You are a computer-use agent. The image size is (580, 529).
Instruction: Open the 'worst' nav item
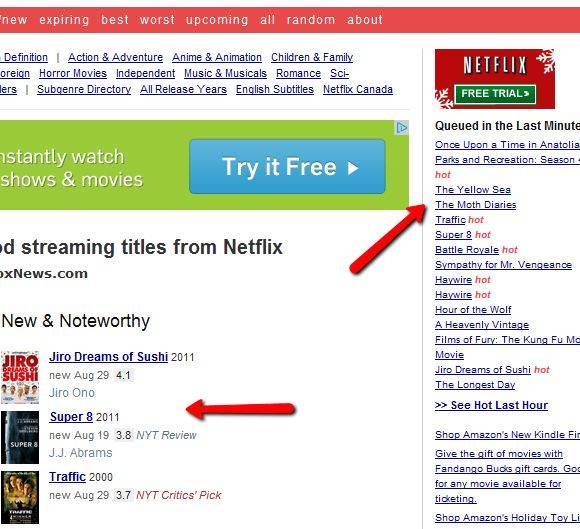(x=157, y=20)
